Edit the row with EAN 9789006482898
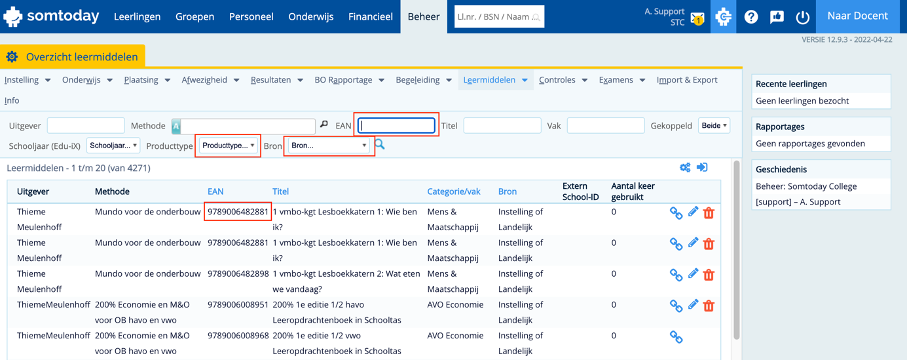 click(693, 274)
